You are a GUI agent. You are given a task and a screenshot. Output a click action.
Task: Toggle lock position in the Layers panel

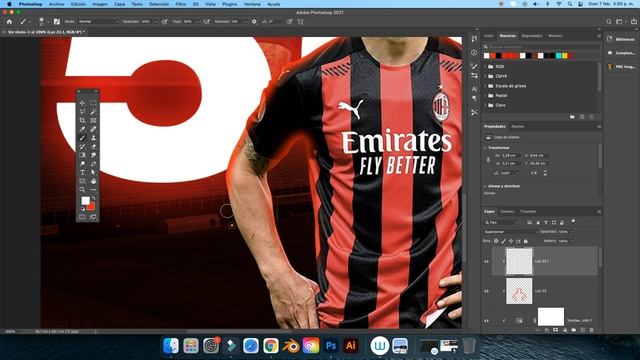click(511, 241)
